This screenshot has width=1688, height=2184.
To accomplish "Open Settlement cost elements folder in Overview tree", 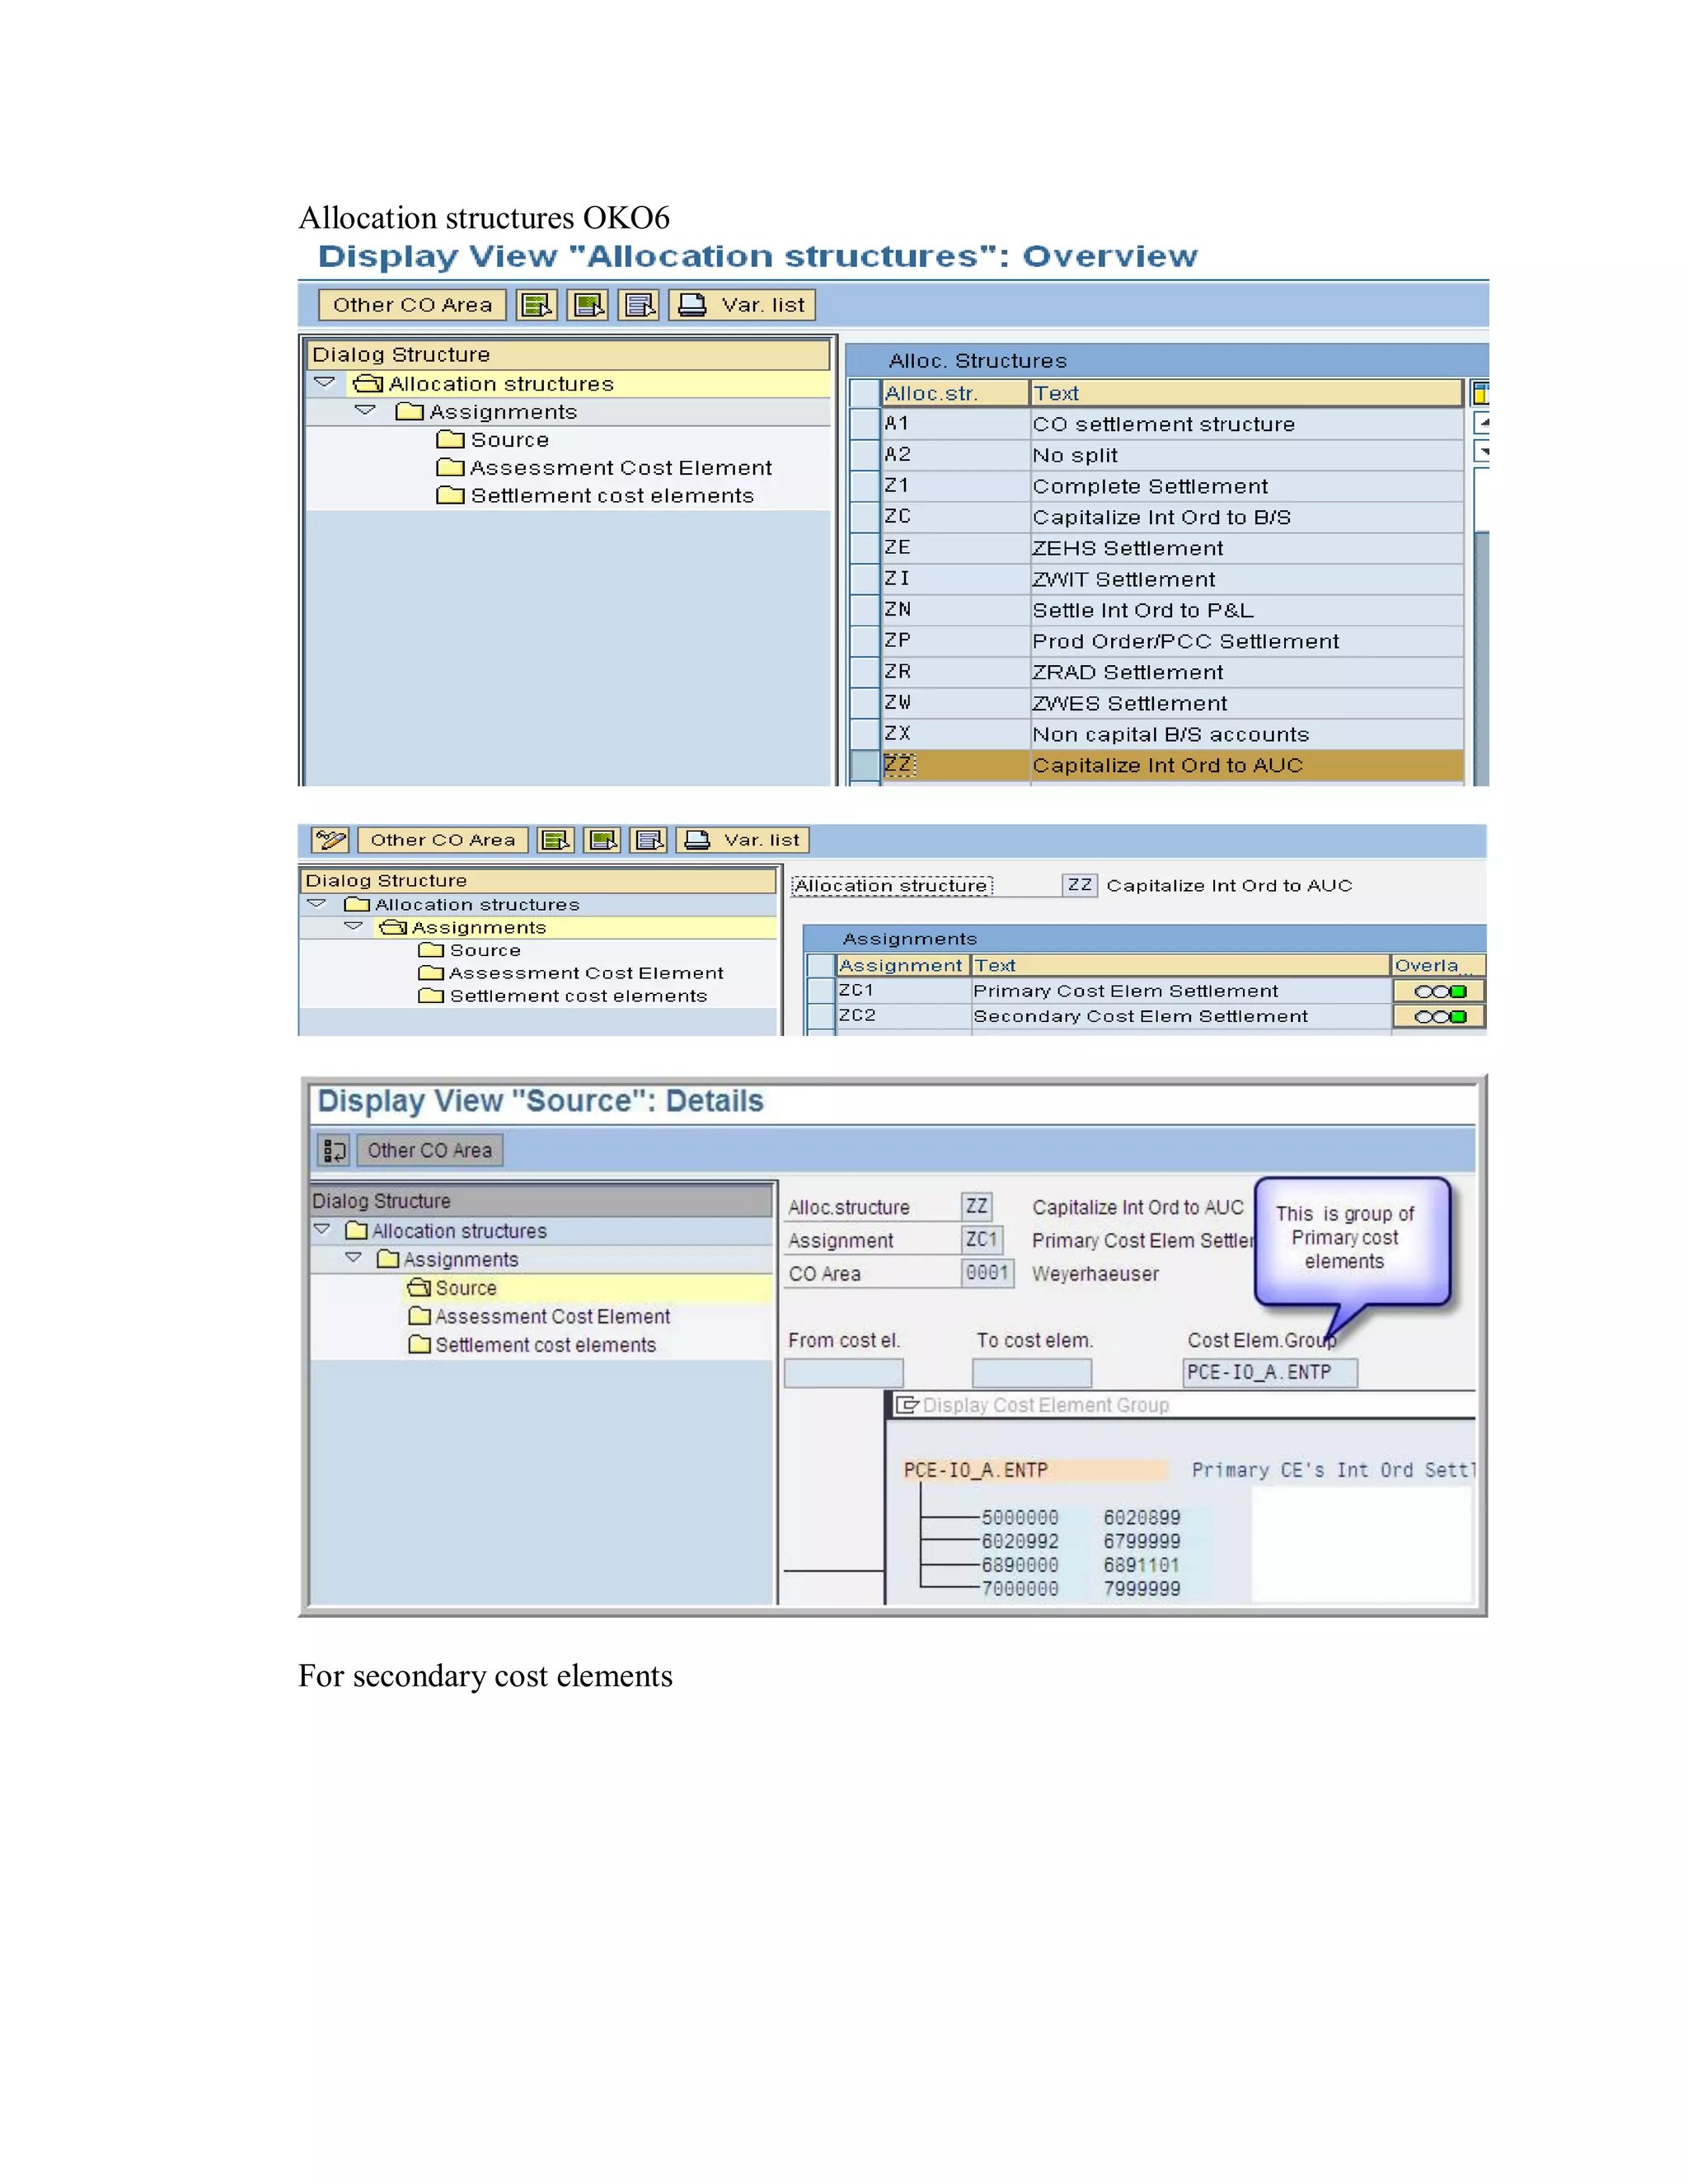I will [596, 496].
